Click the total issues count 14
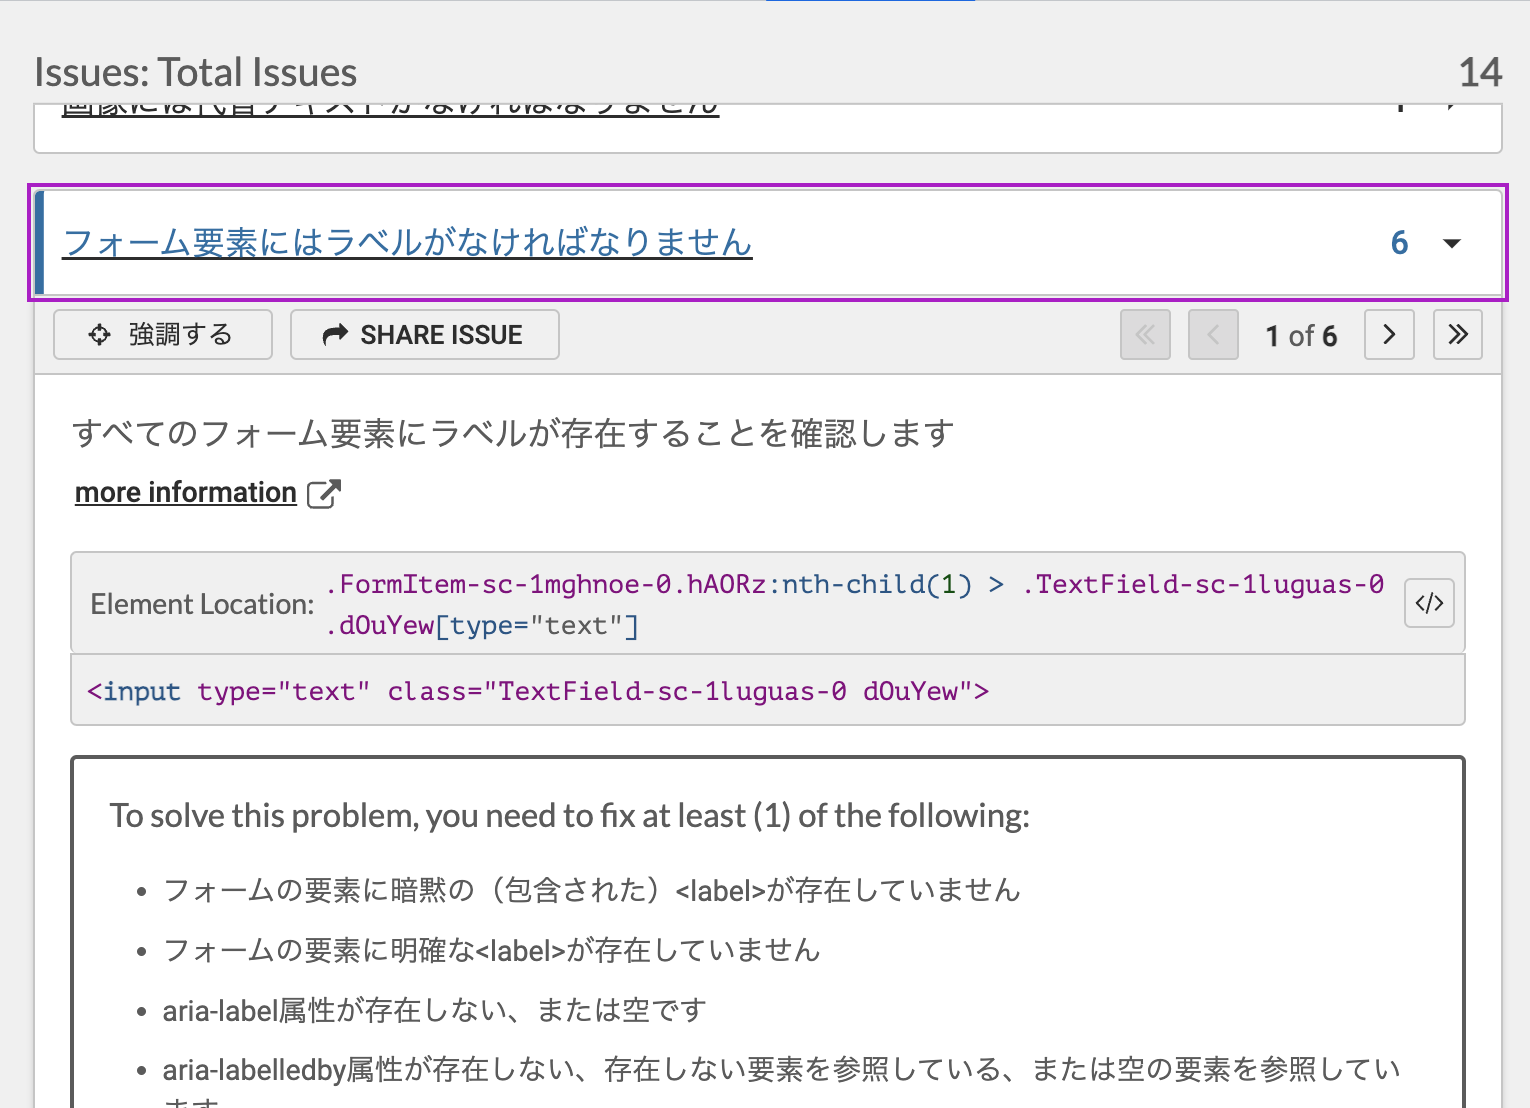The image size is (1530, 1108). (x=1479, y=72)
